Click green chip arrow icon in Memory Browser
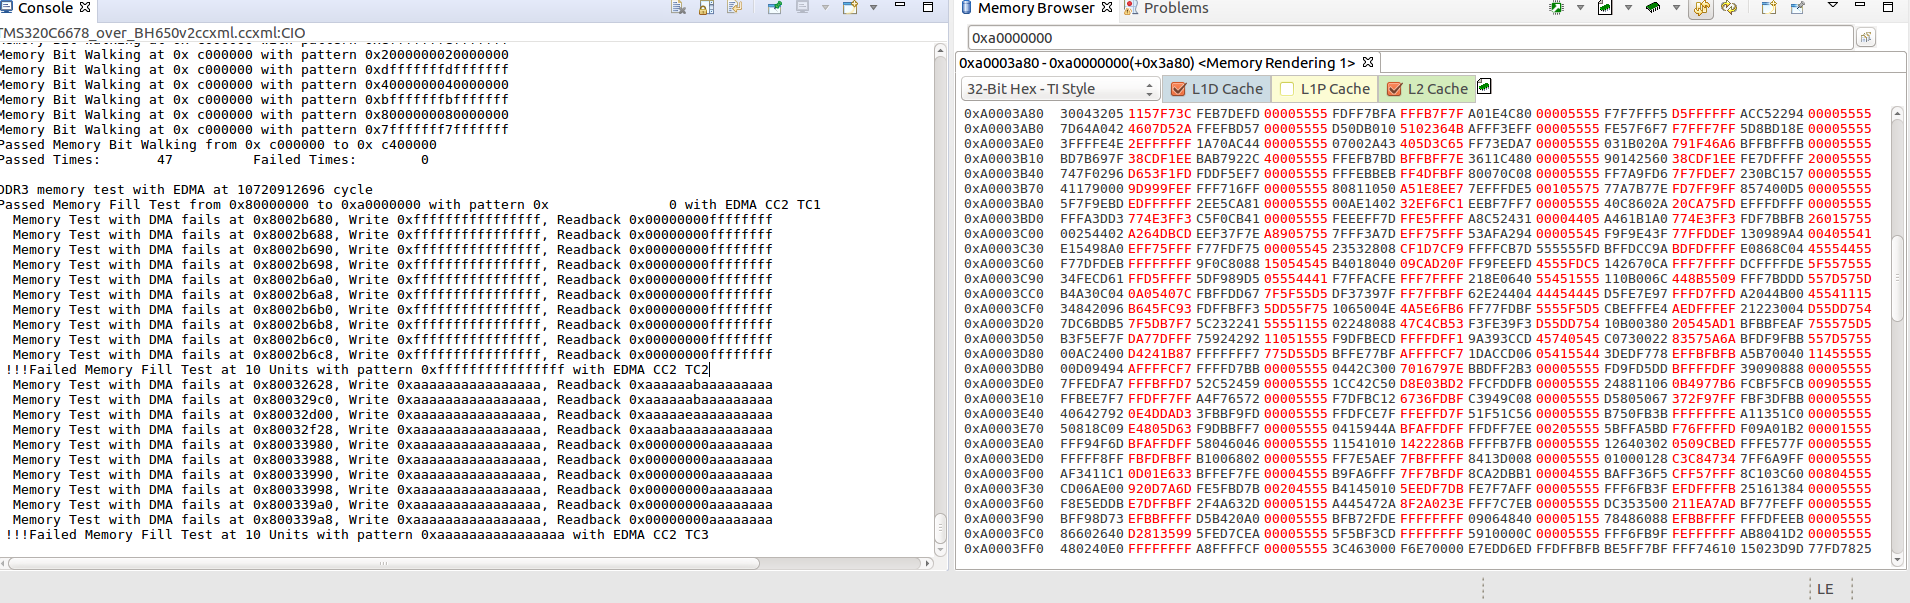The height and width of the screenshot is (603, 1910). [x=1556, y=7]
